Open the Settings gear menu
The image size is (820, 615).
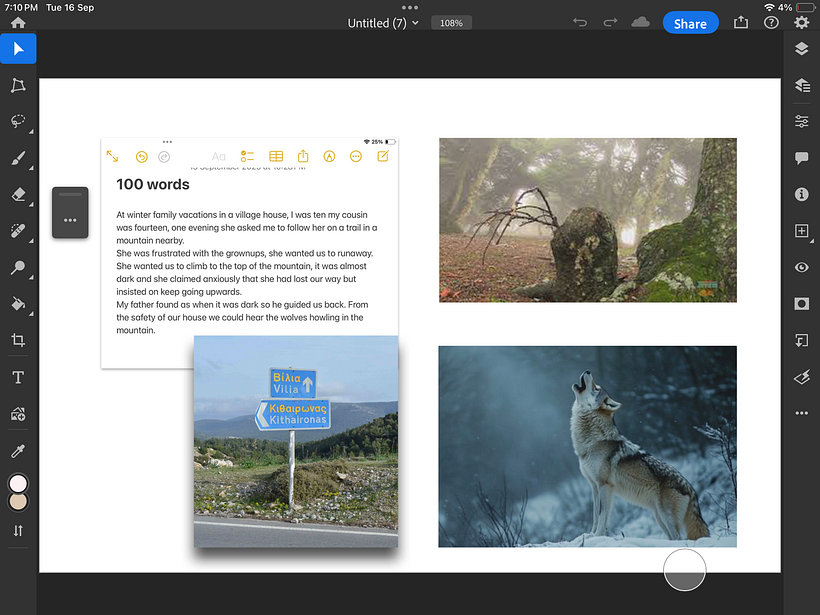tap(801, 23)
